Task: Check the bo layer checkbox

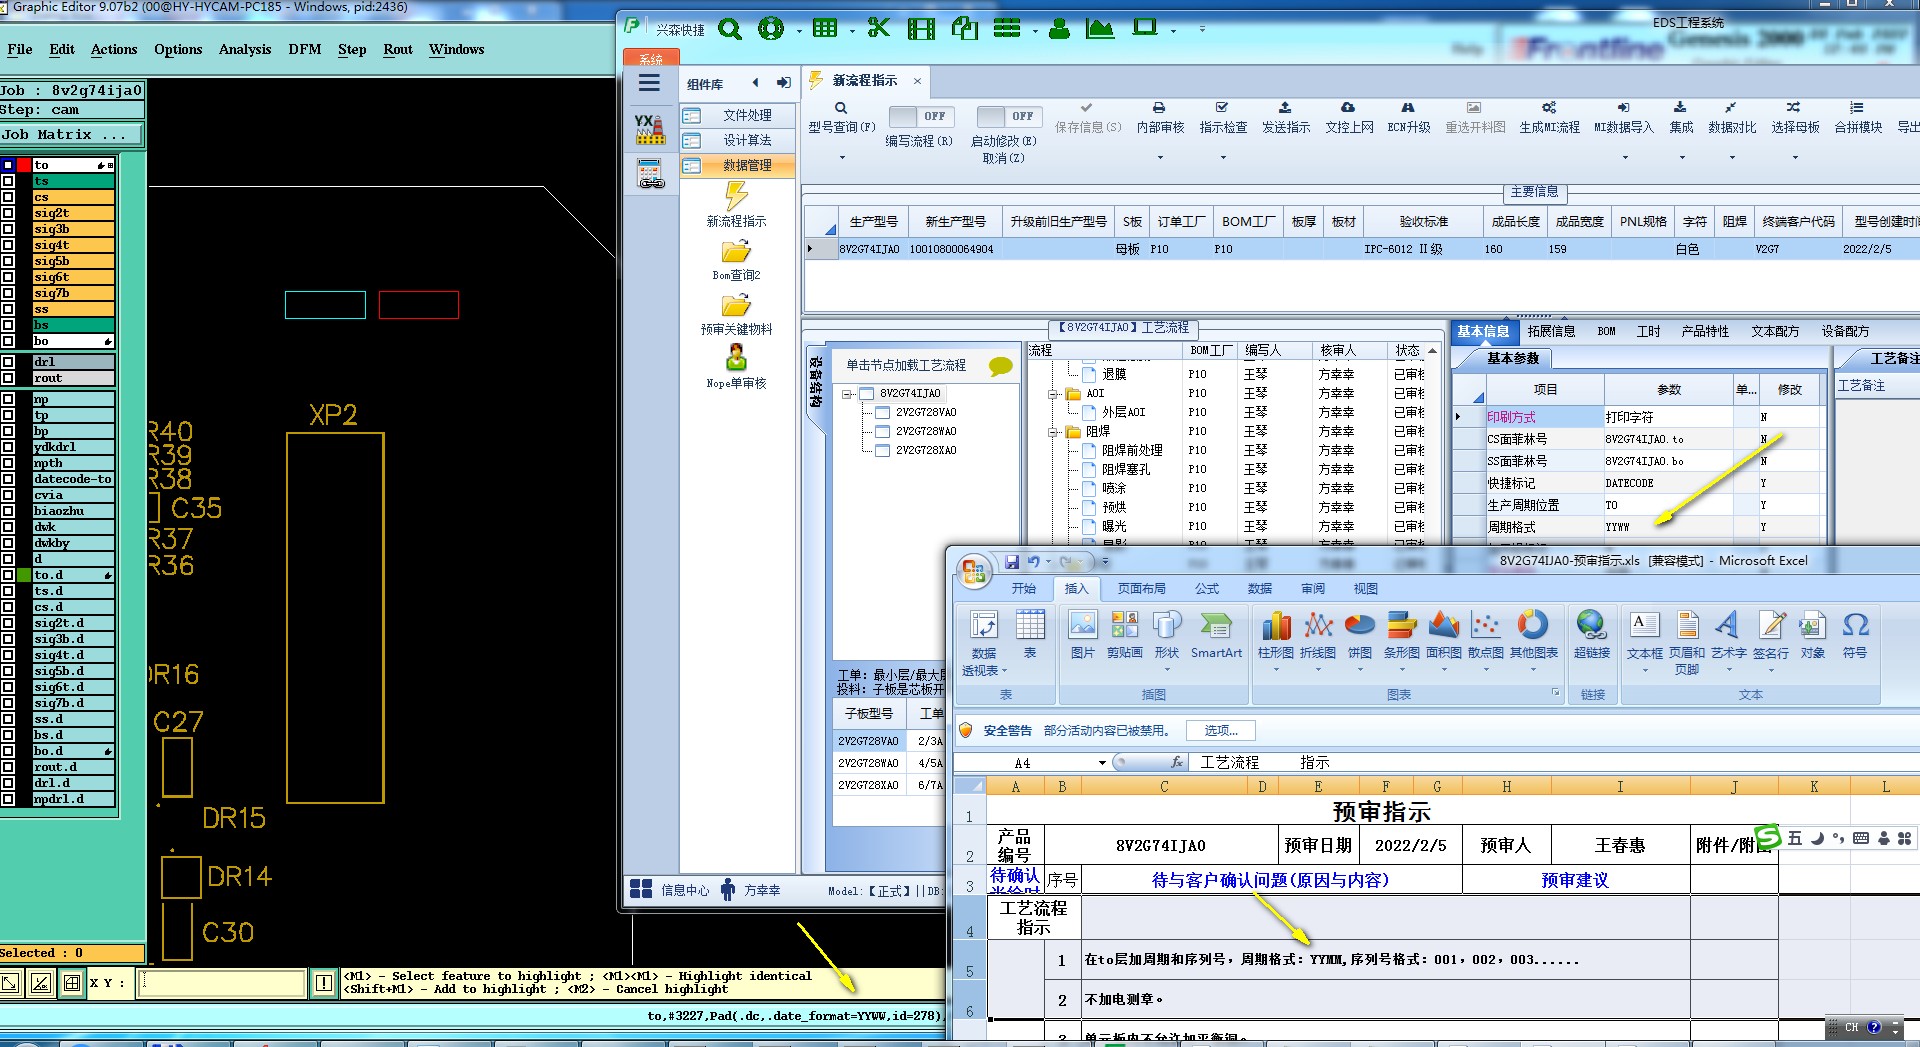Action: click(x=8, y=341)
